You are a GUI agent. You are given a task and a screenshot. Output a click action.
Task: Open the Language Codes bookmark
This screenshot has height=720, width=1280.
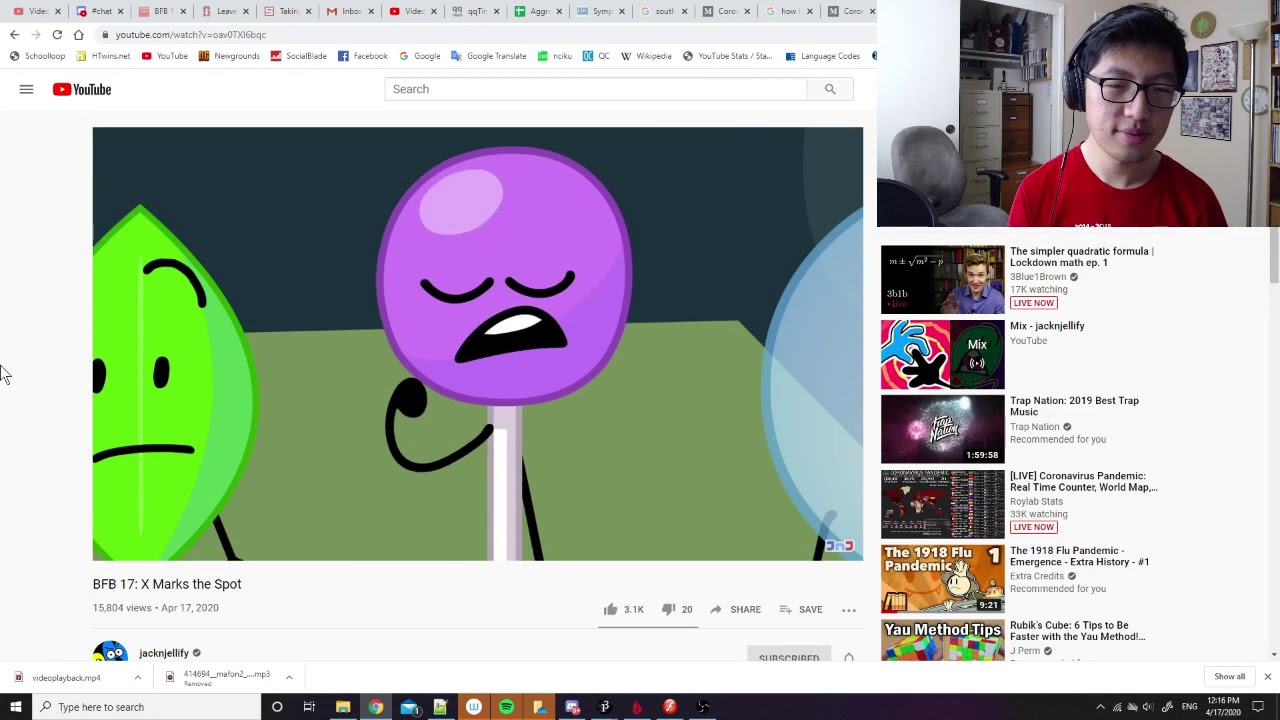823,56
